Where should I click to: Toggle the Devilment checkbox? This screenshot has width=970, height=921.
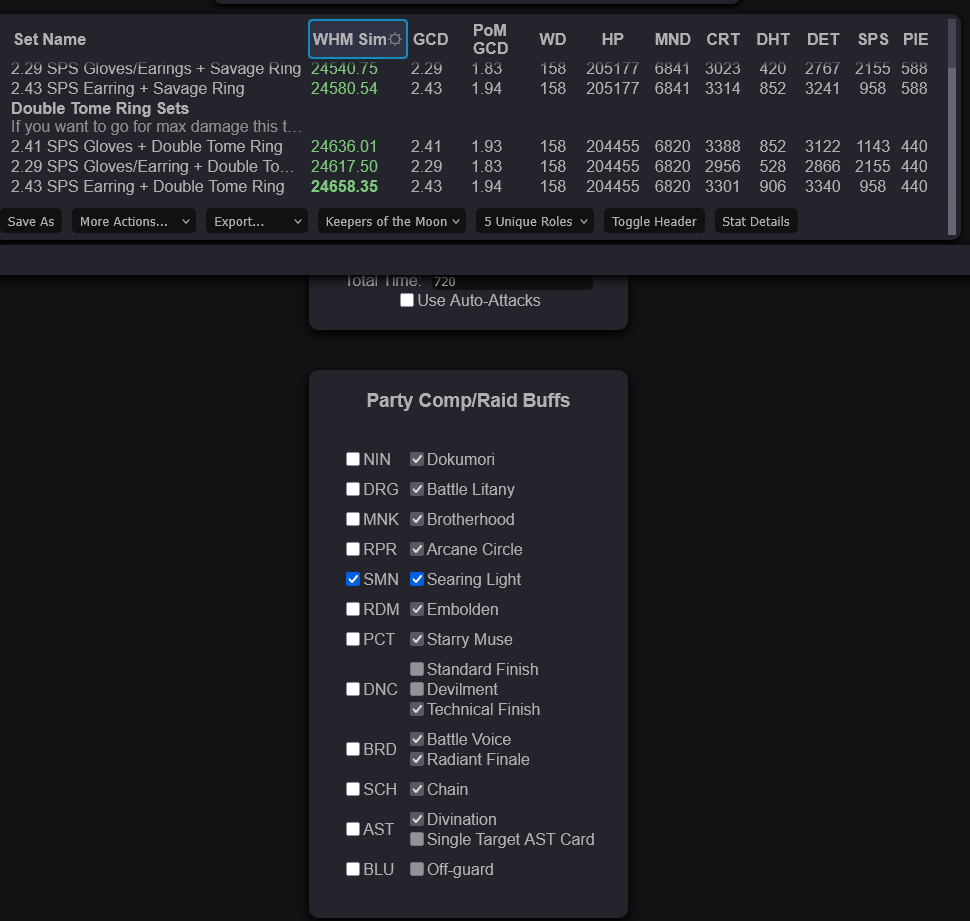[417, 689]
